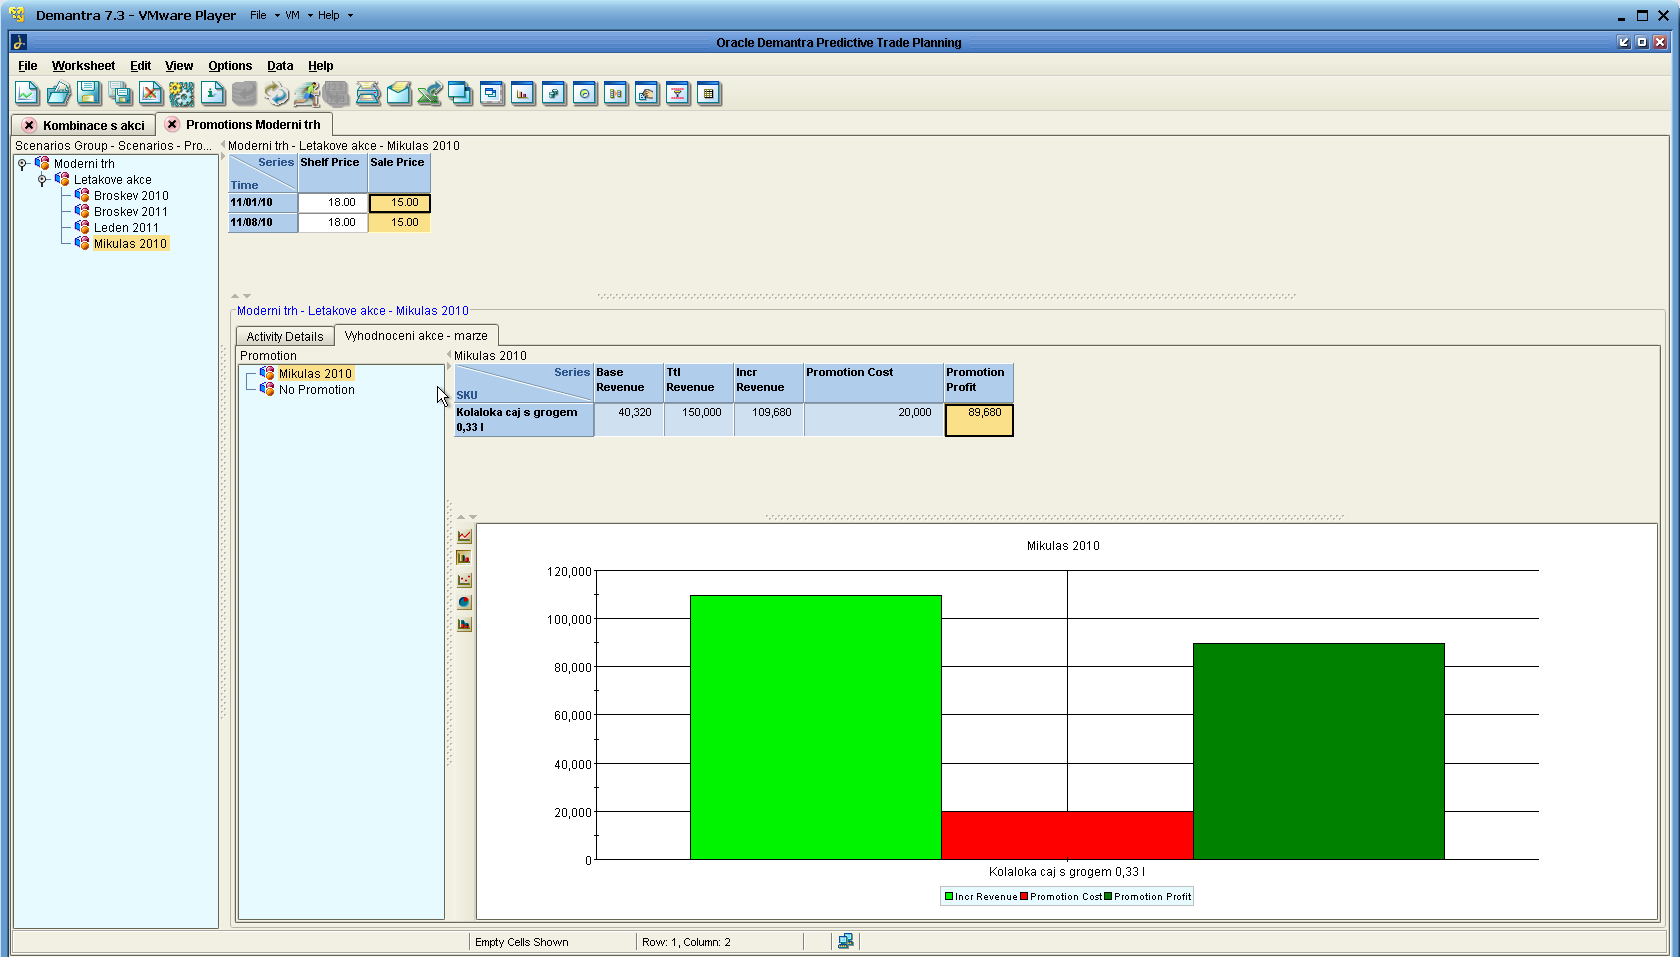Open the View menu
Image resolution: width=1680 pixels, height=957 pixels.
[179, 66]
